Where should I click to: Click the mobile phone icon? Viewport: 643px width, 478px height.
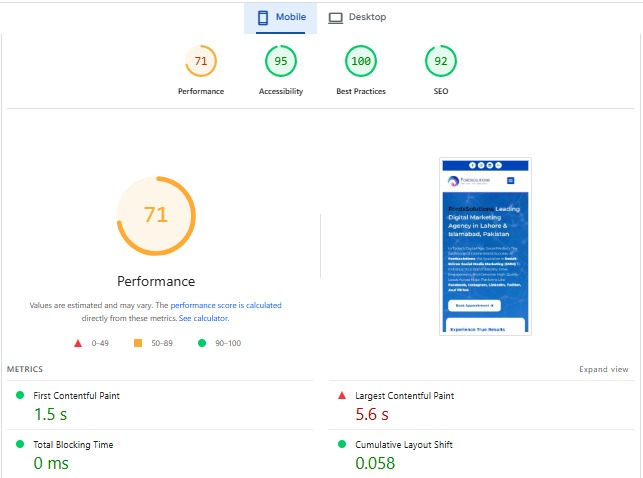tap(263, 17)
